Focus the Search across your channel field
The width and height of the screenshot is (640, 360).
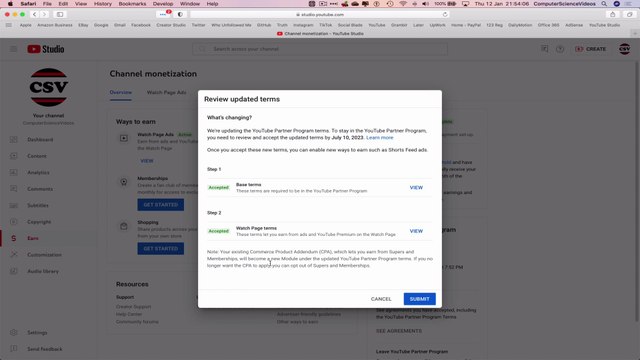point(320,49)
